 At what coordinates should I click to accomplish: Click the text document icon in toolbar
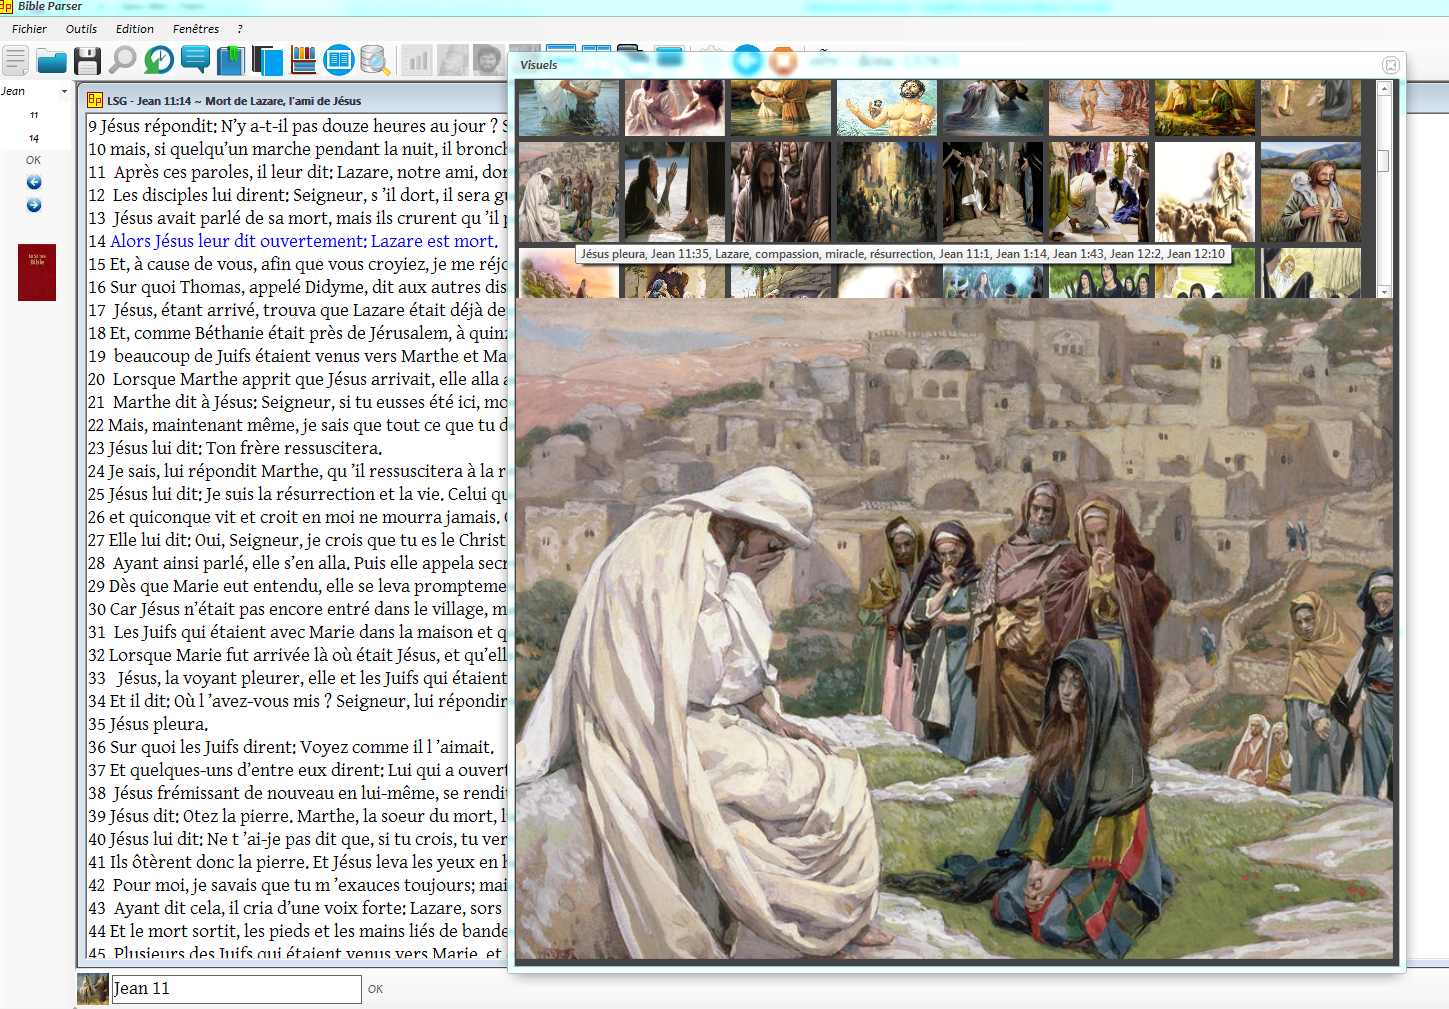pyautogui.click(x=15, y=61)
